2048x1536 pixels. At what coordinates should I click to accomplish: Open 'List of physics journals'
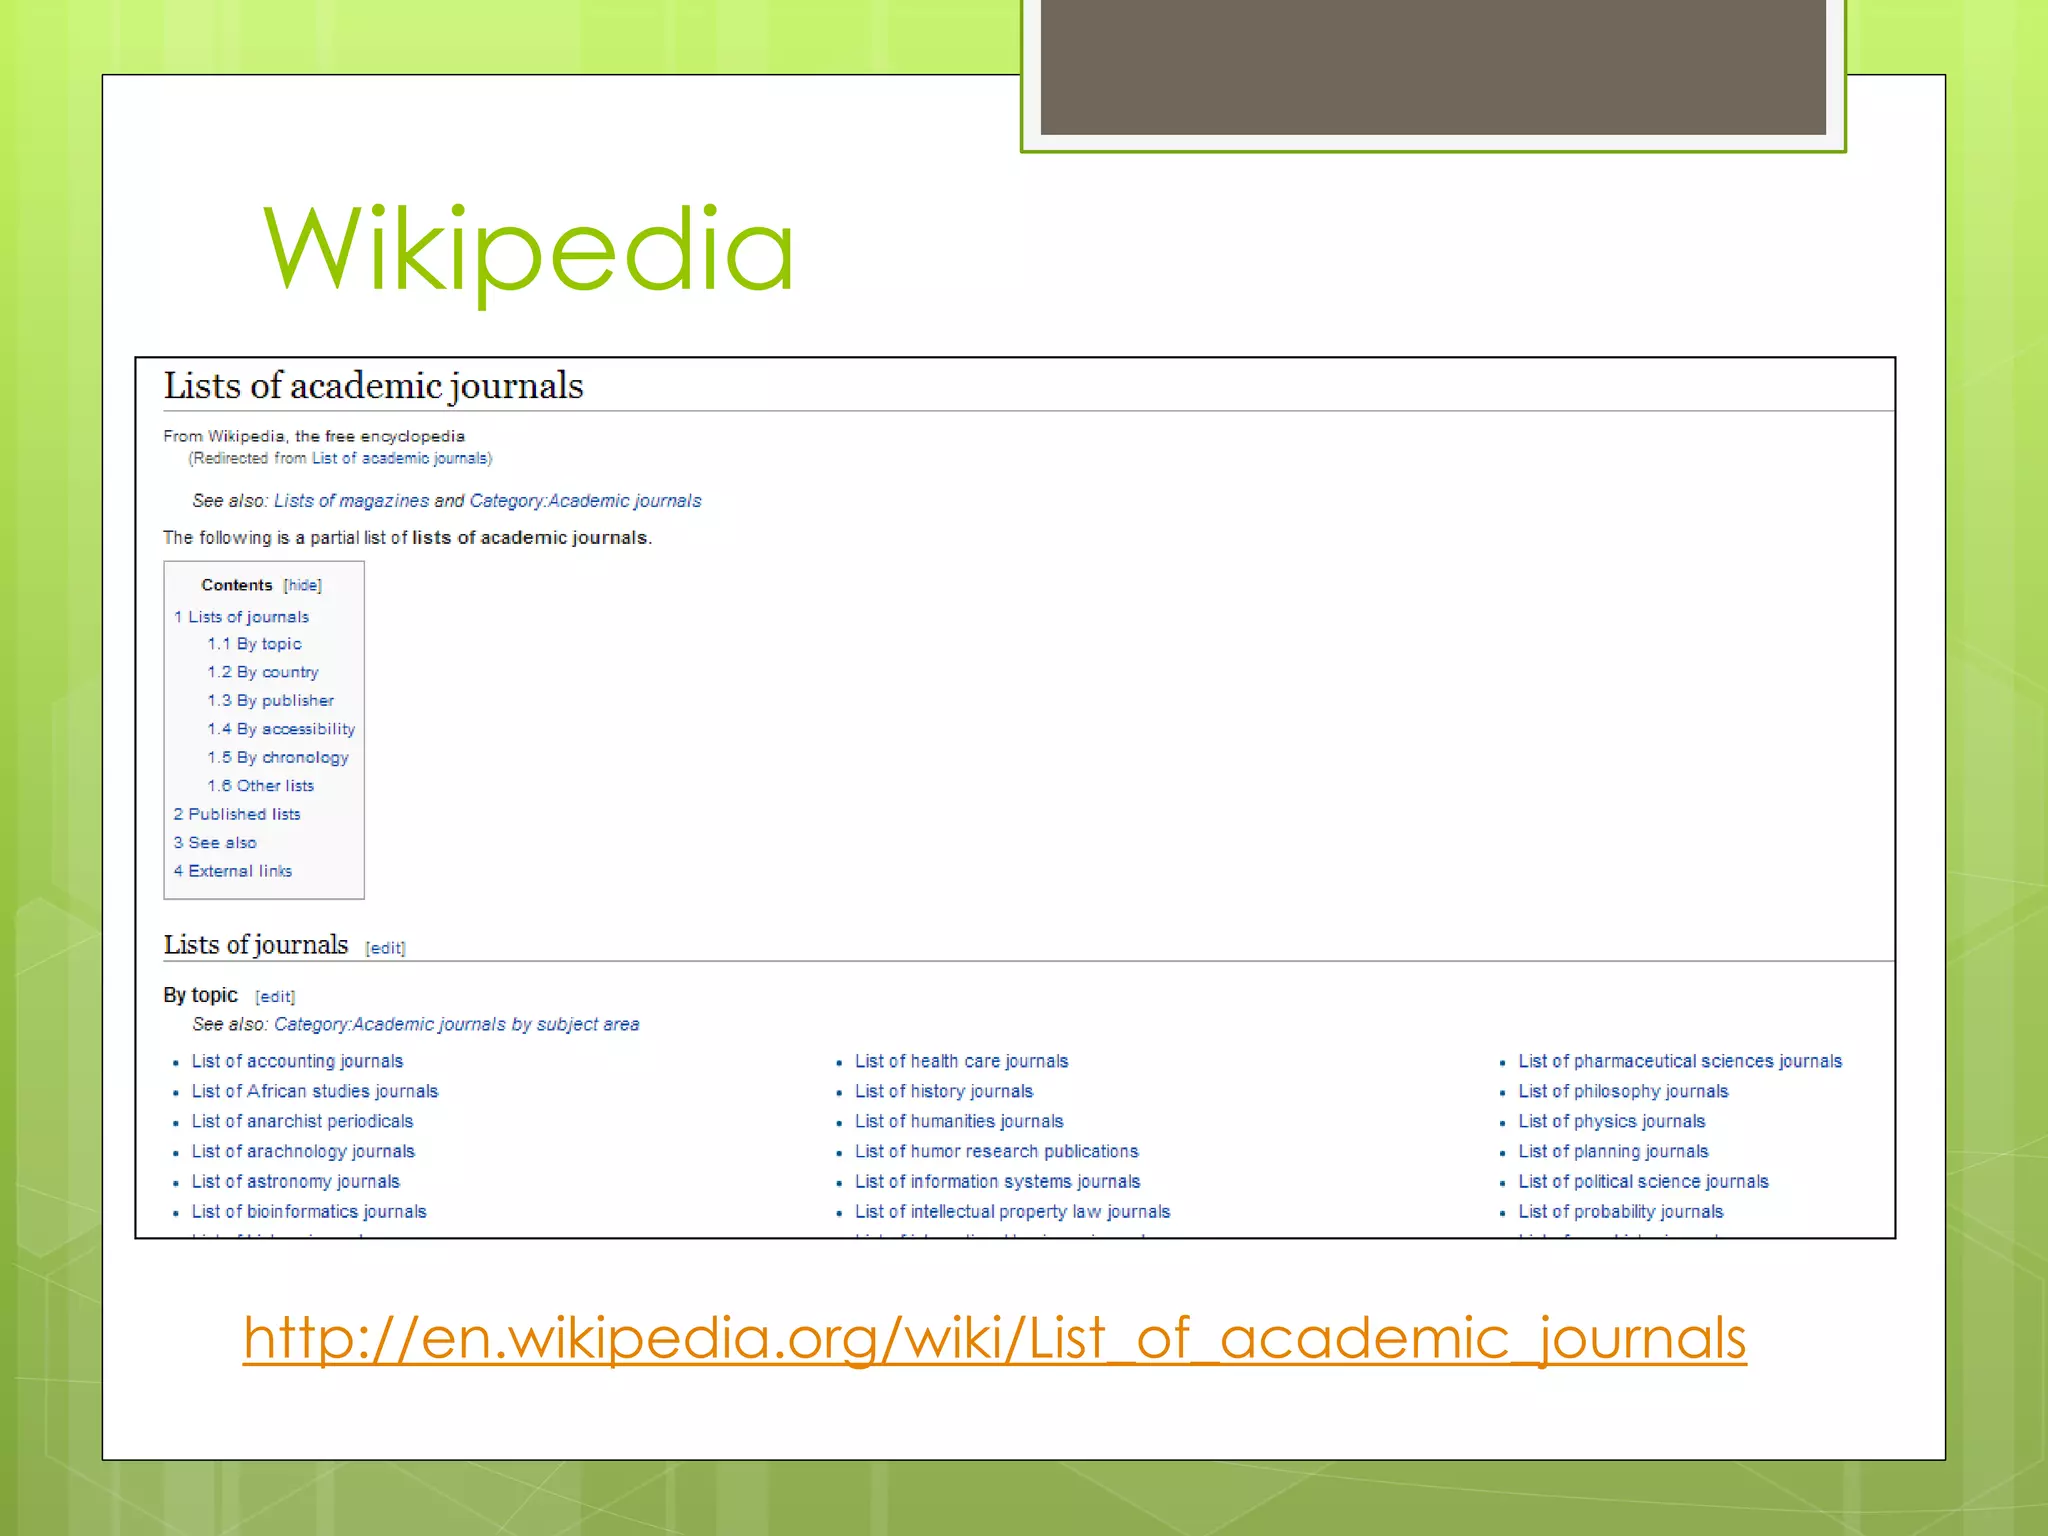(1612, 1121)
